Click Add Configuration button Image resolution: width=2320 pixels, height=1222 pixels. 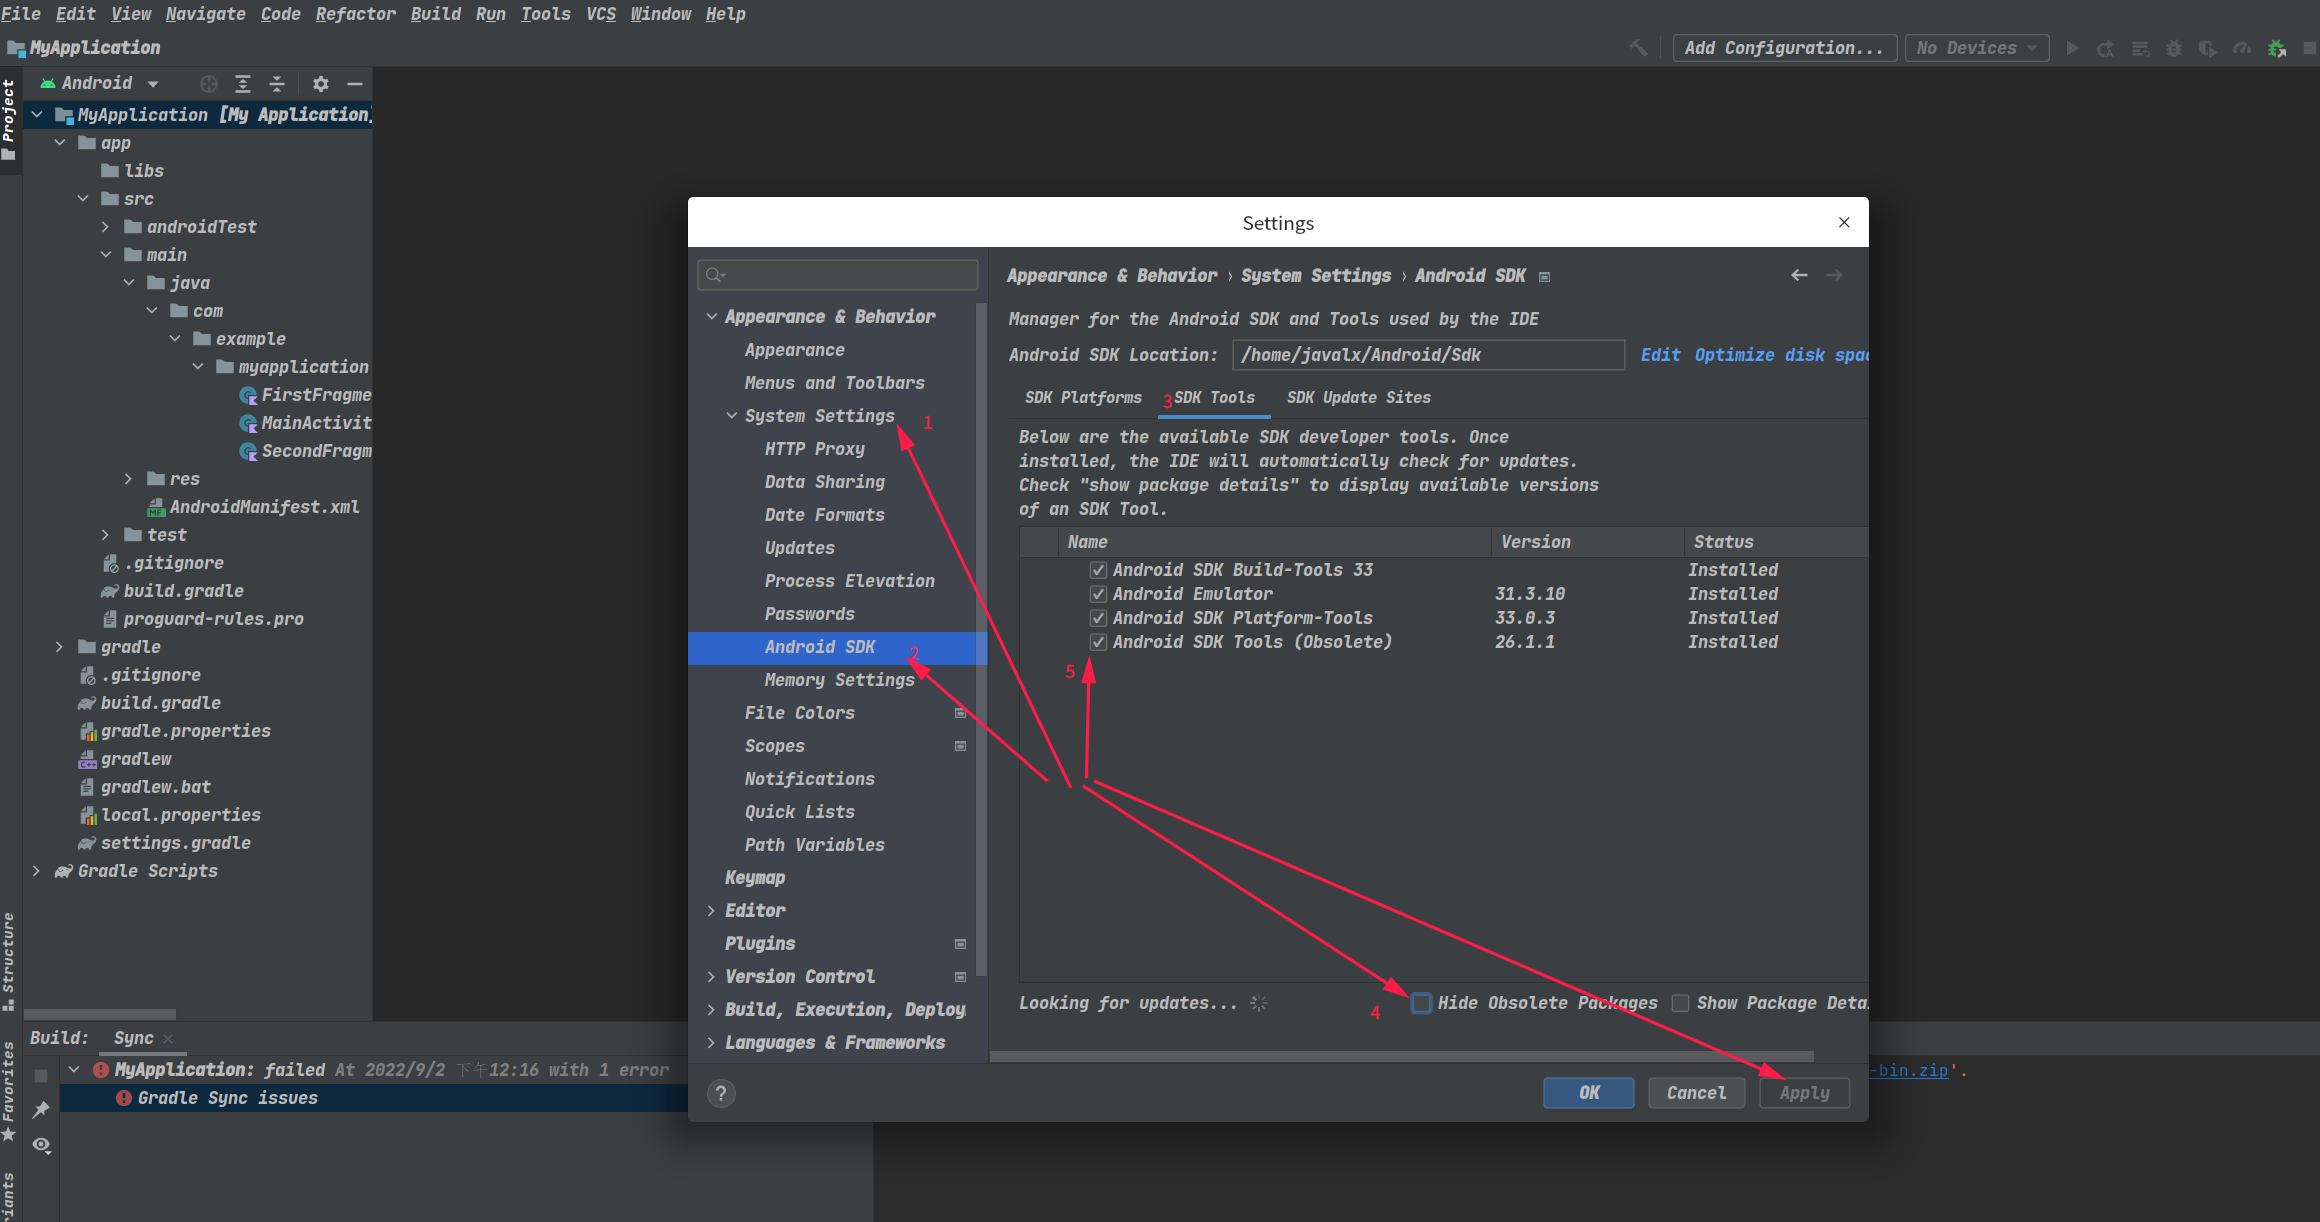point(1784,48)
